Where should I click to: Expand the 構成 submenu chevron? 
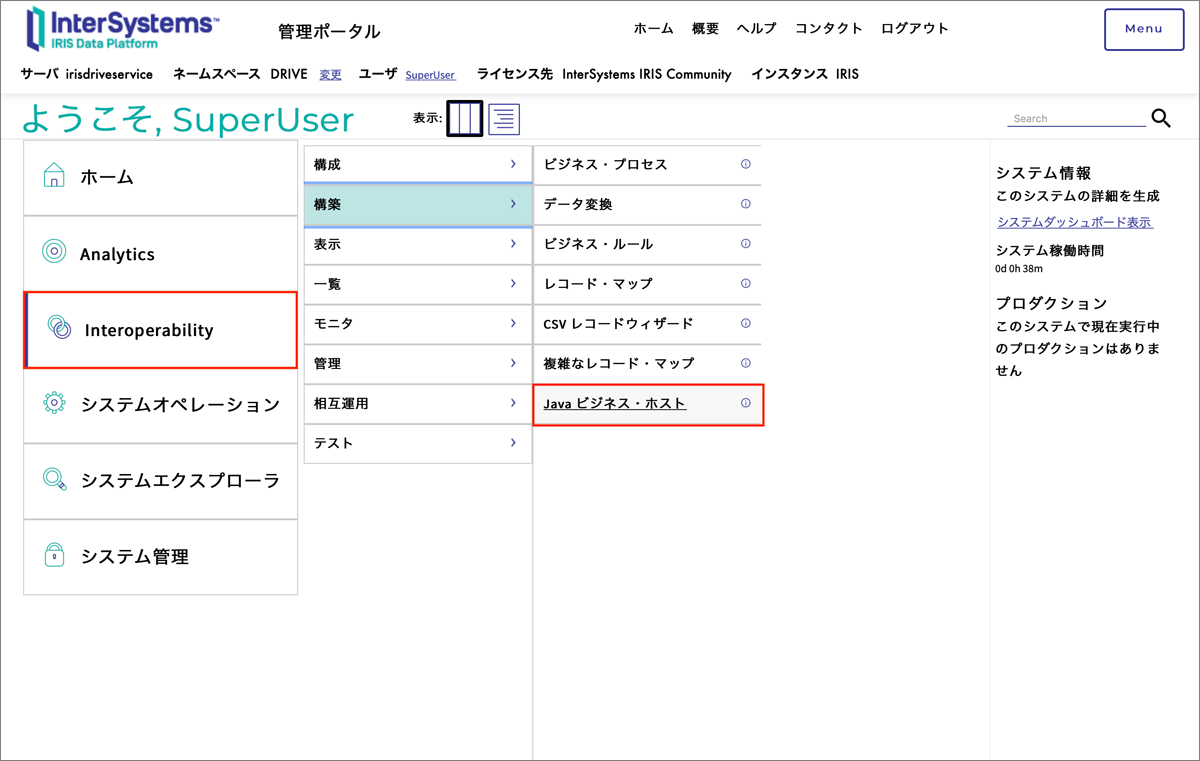click(513, 164)
